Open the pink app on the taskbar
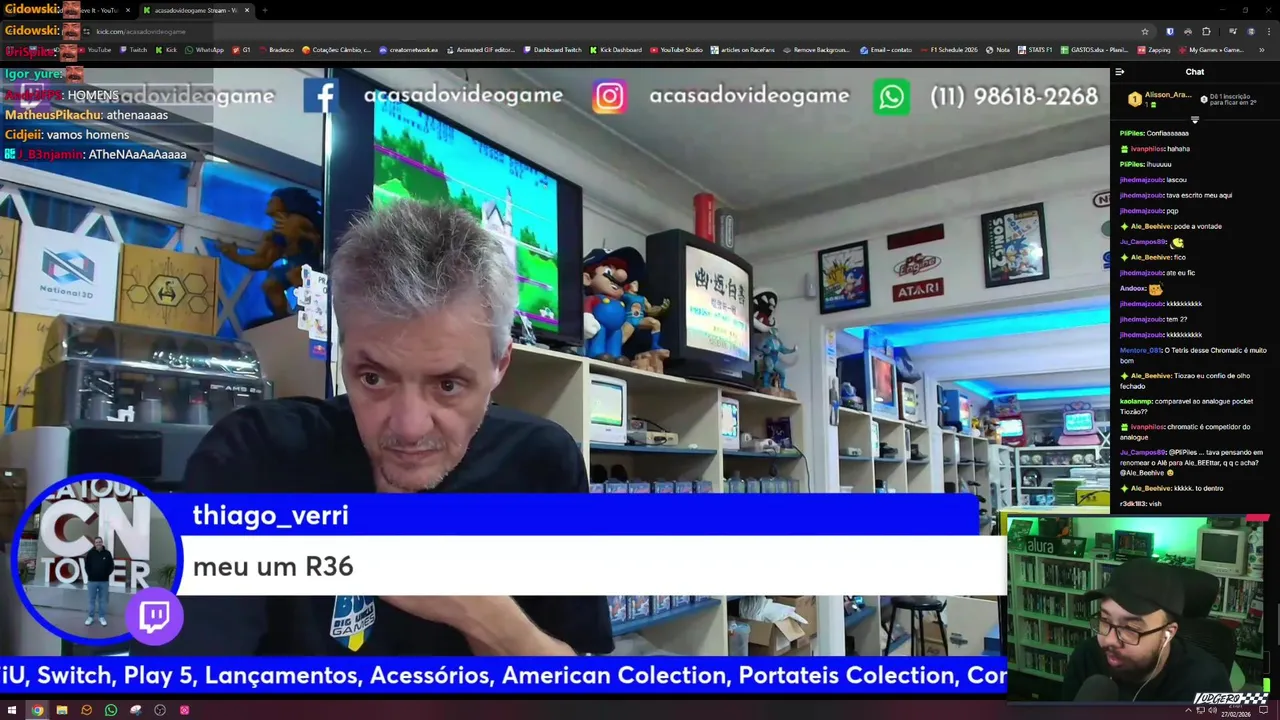The width and height of the screenshot is (1280, 720). (184, 710)
